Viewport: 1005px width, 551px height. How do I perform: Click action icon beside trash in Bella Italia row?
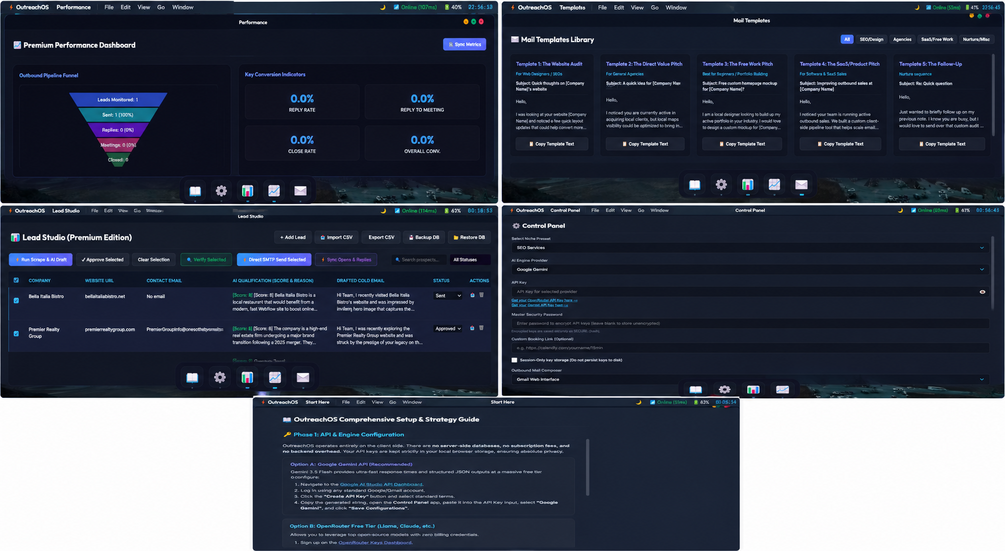472,295
